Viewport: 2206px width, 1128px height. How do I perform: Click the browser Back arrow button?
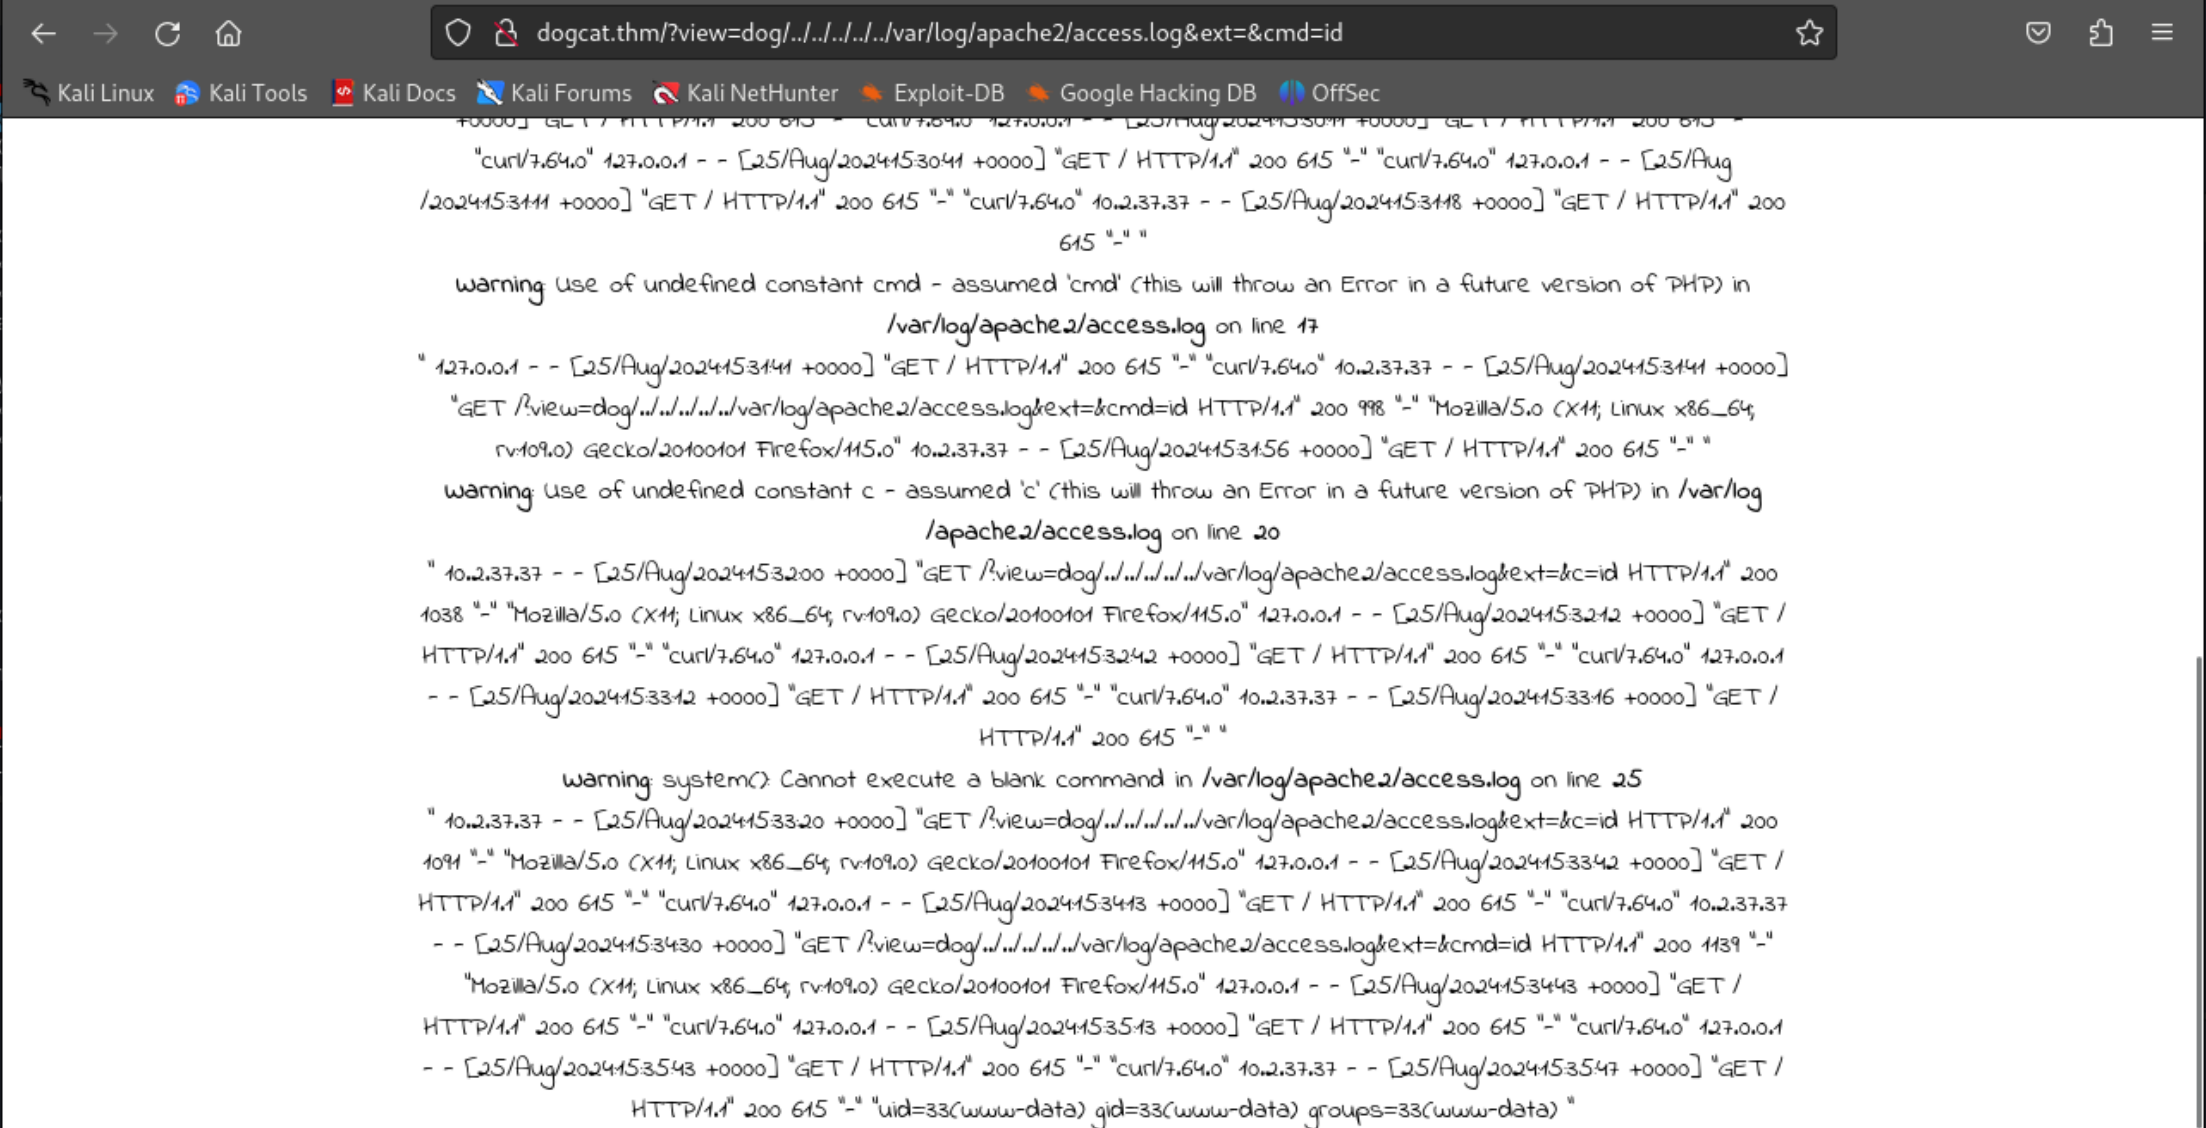(43, 33)
